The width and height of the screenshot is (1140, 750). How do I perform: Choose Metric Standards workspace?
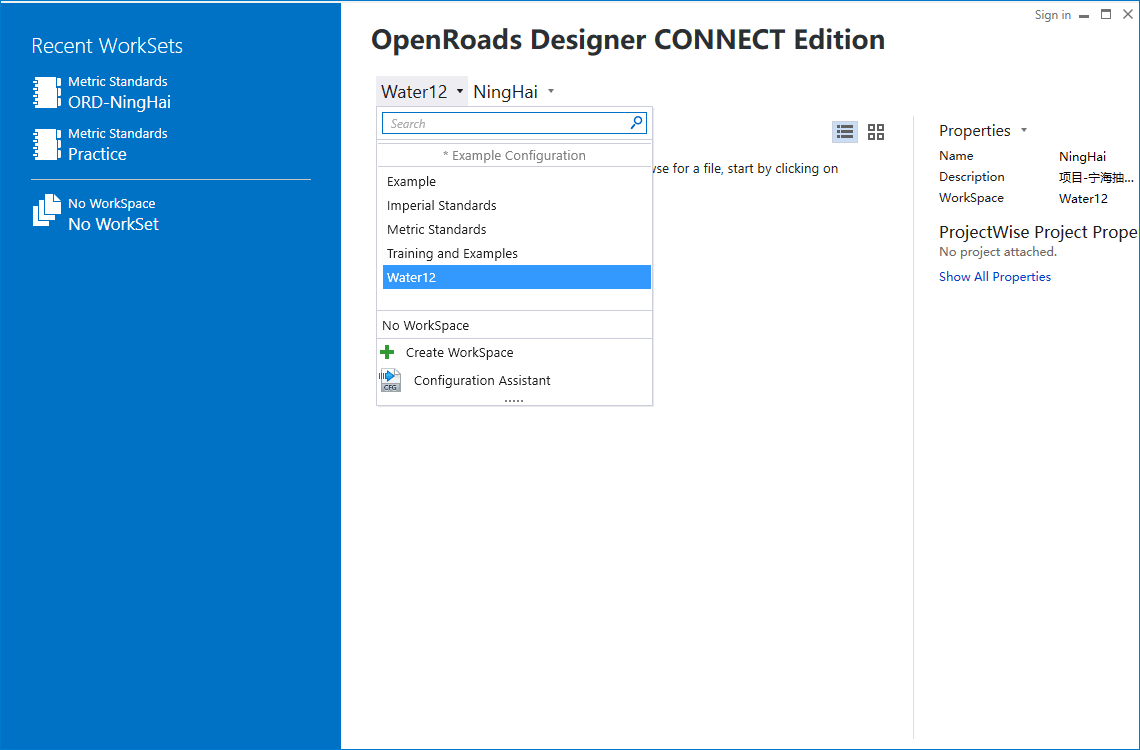[x=516, y=230]
